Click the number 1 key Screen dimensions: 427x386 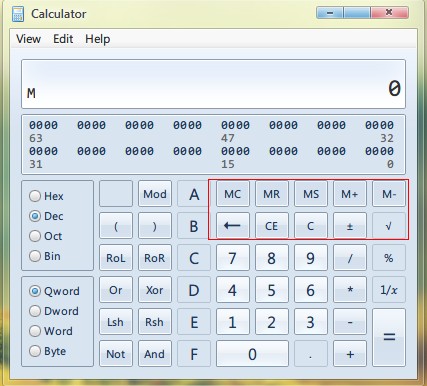(233, 322)
